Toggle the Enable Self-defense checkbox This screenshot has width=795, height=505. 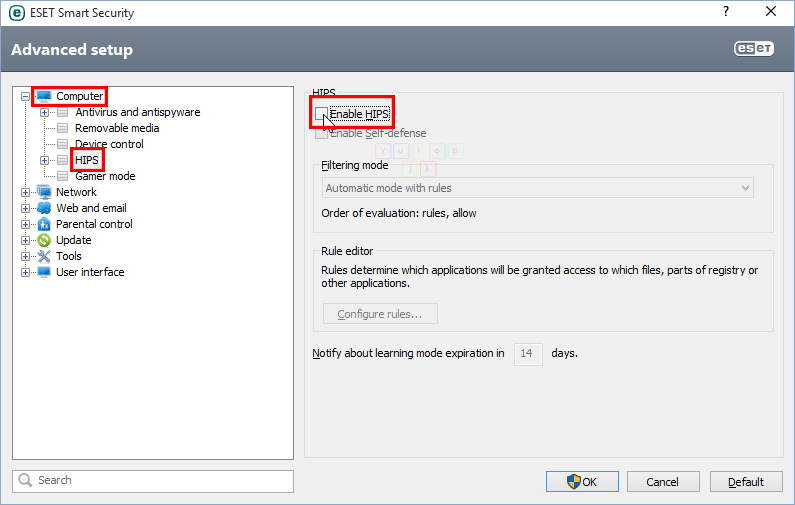pyautogui.click(x=321, y=133)
